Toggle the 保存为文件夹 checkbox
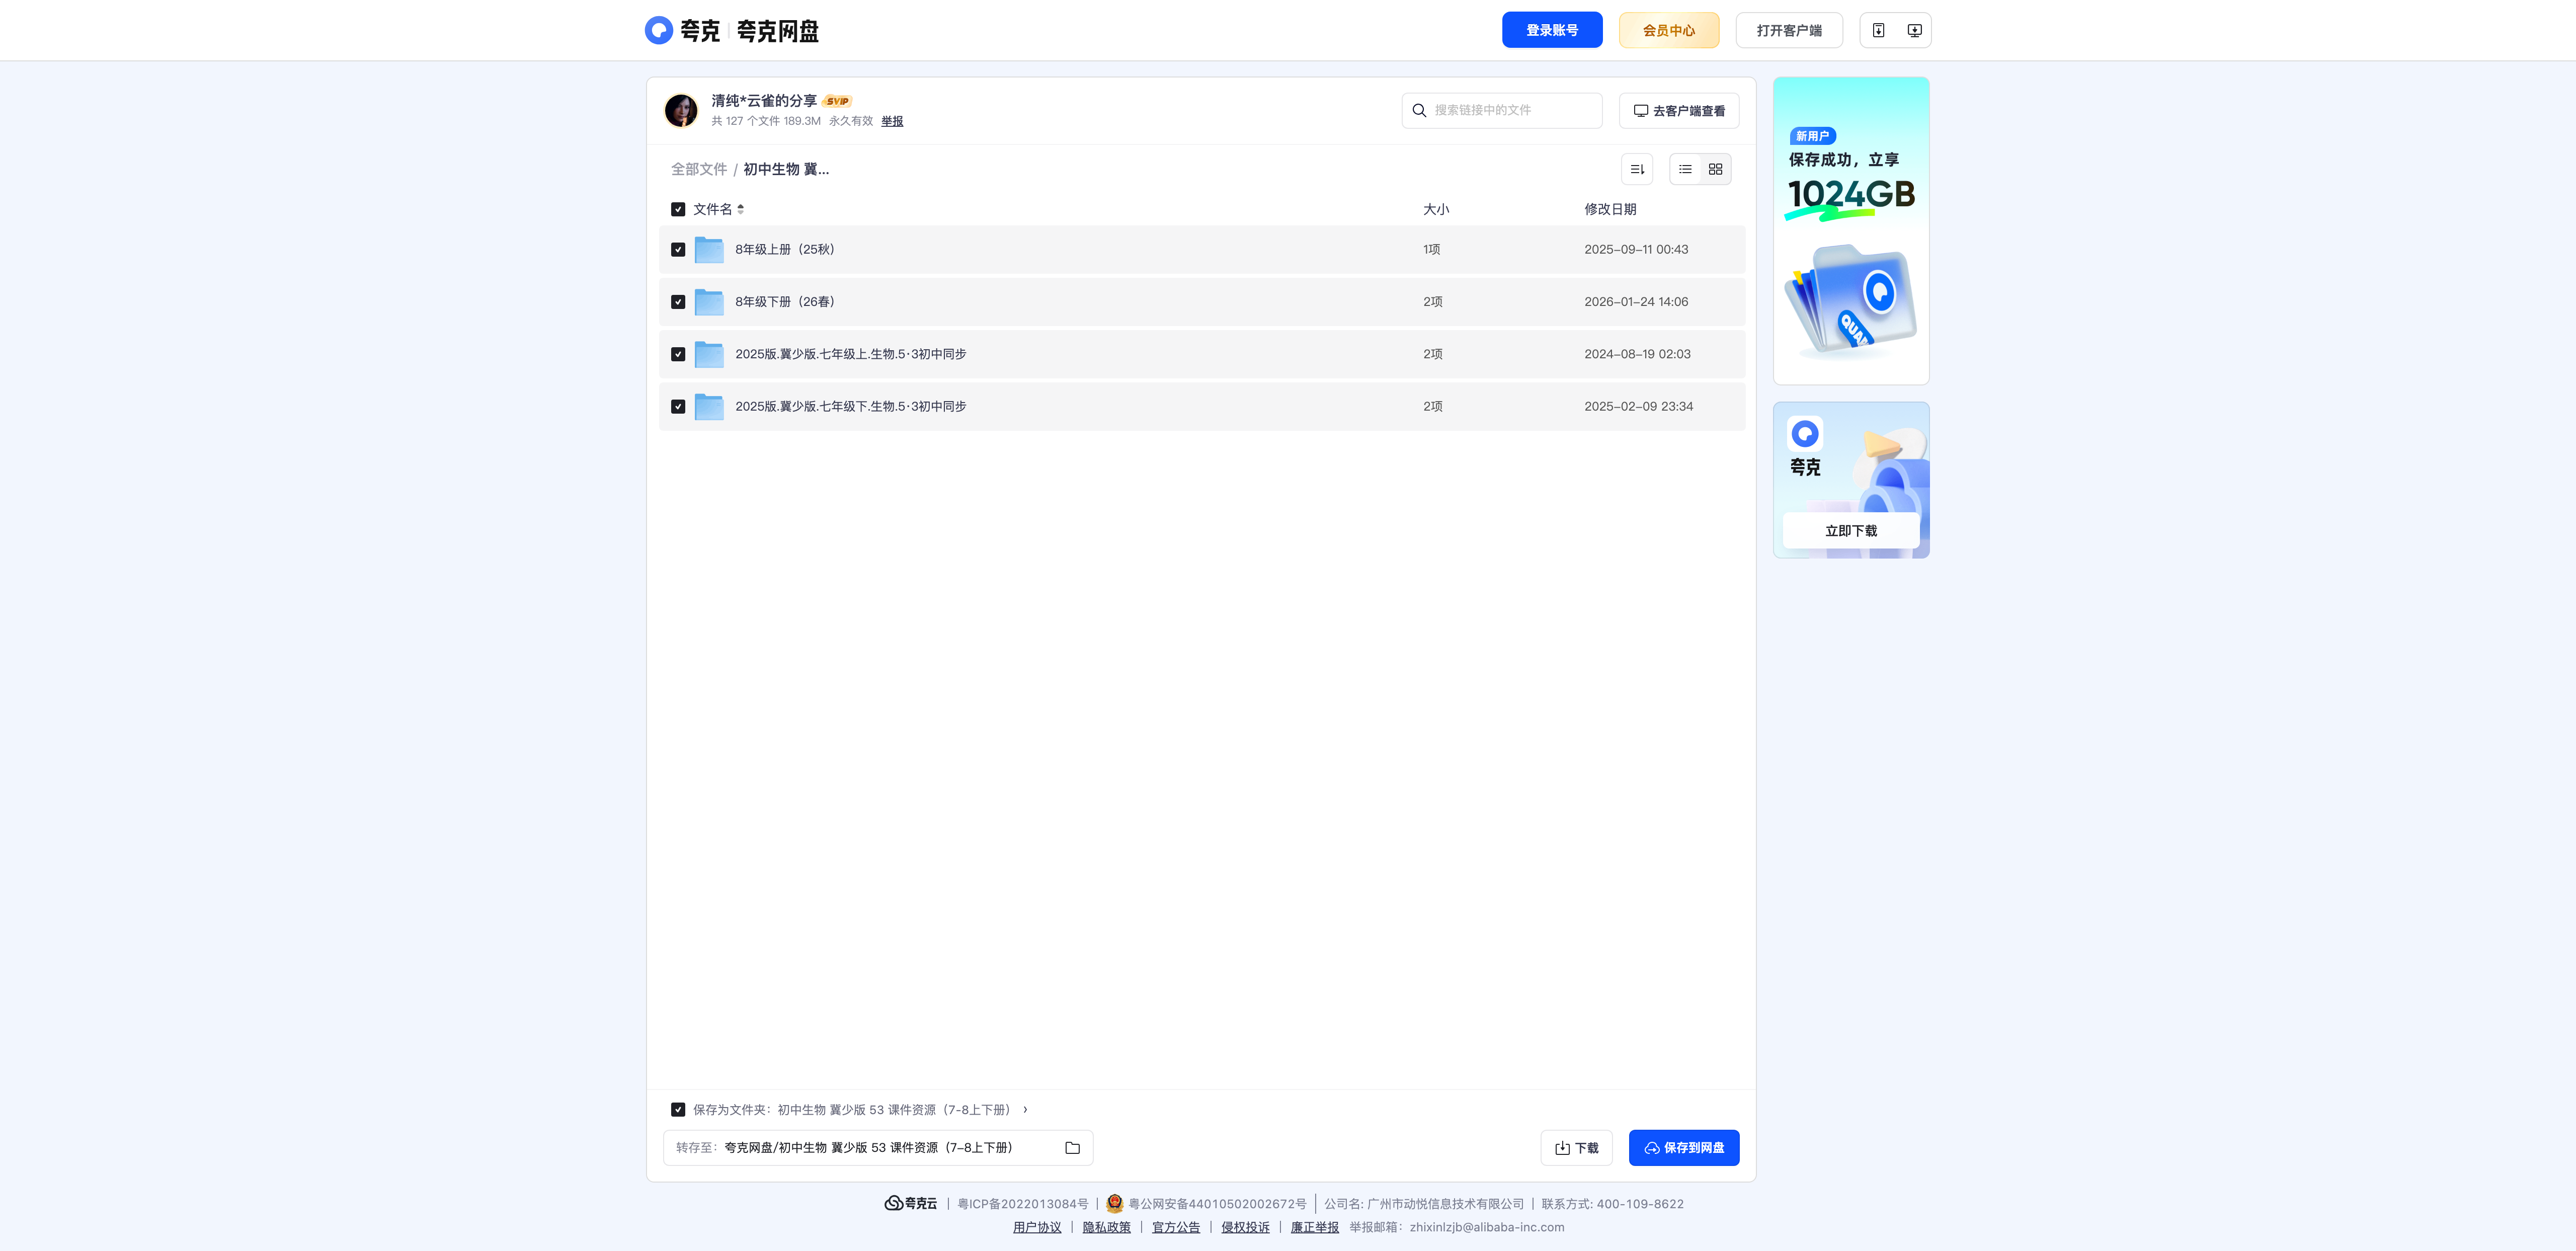The height and width of the screenshot is (1251, 2576). pos(678,1109)
